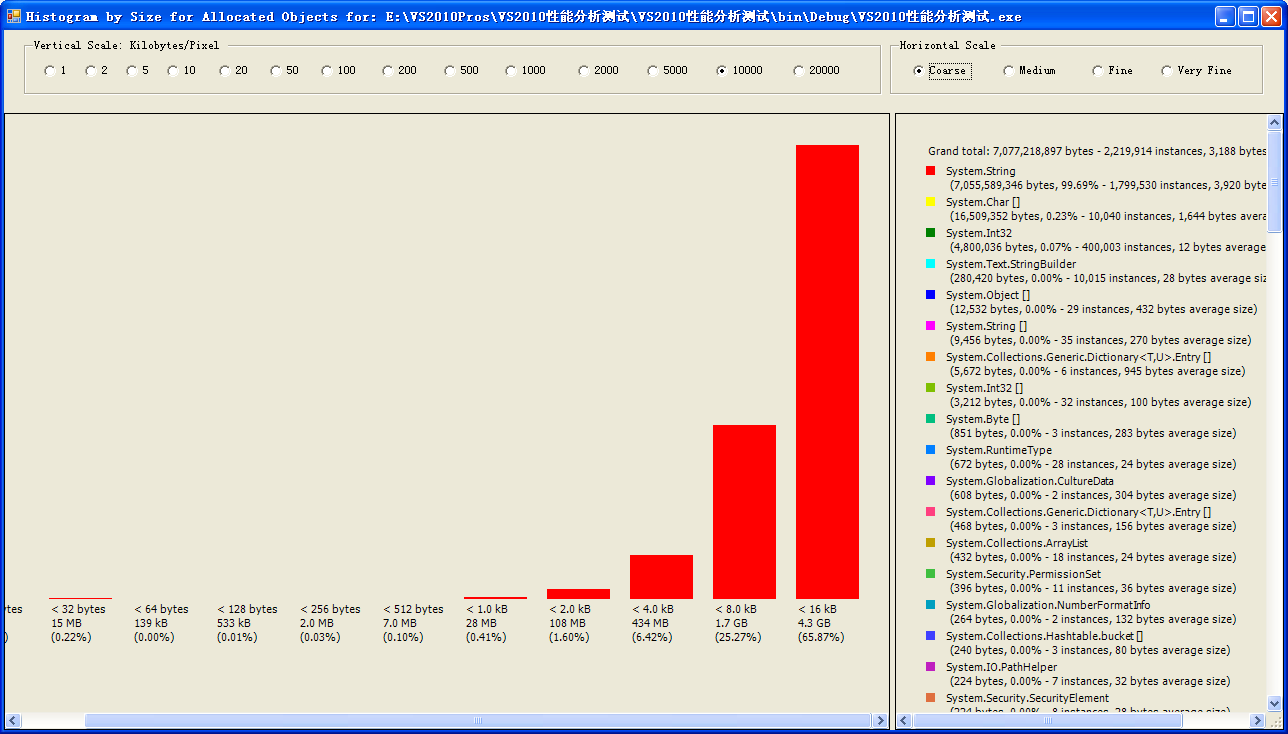Click the cyan System.Text.StringBuilder swatch
The height and width of the screenshot is (734, 1288).
click(931, 264)
